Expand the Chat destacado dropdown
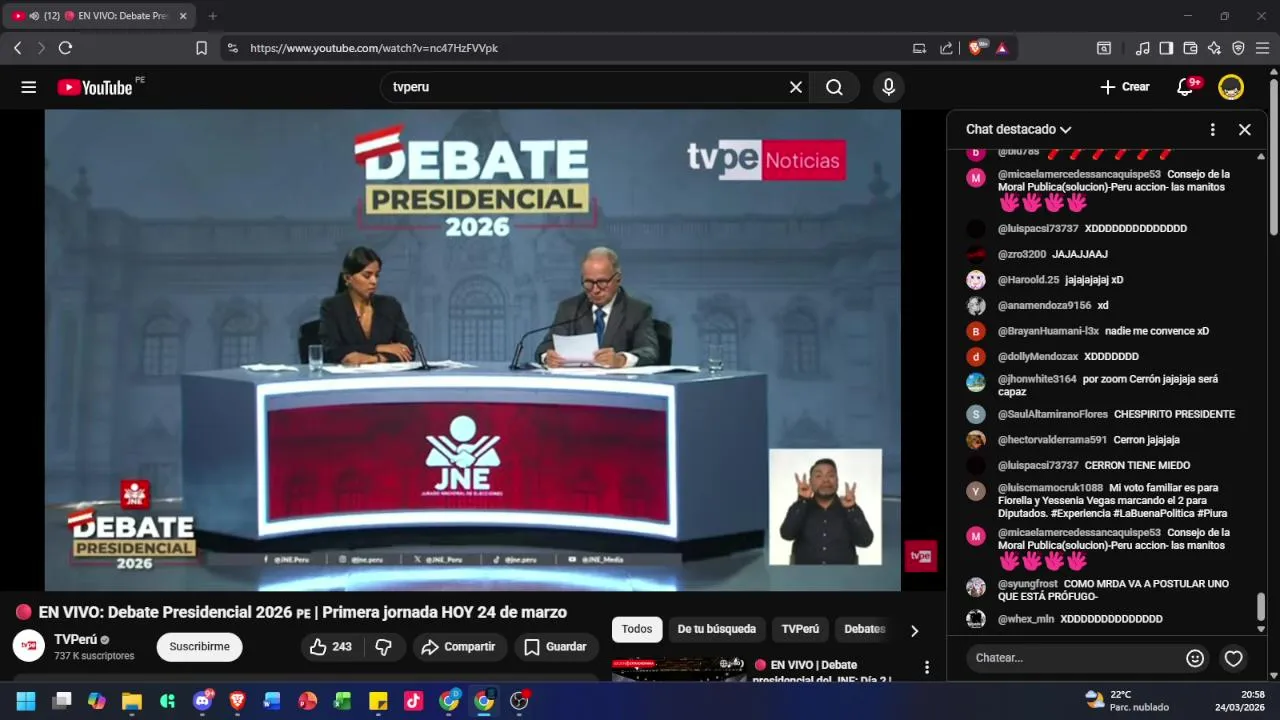The height and width of the screenshot is (720, 1280). [1018, 130]
